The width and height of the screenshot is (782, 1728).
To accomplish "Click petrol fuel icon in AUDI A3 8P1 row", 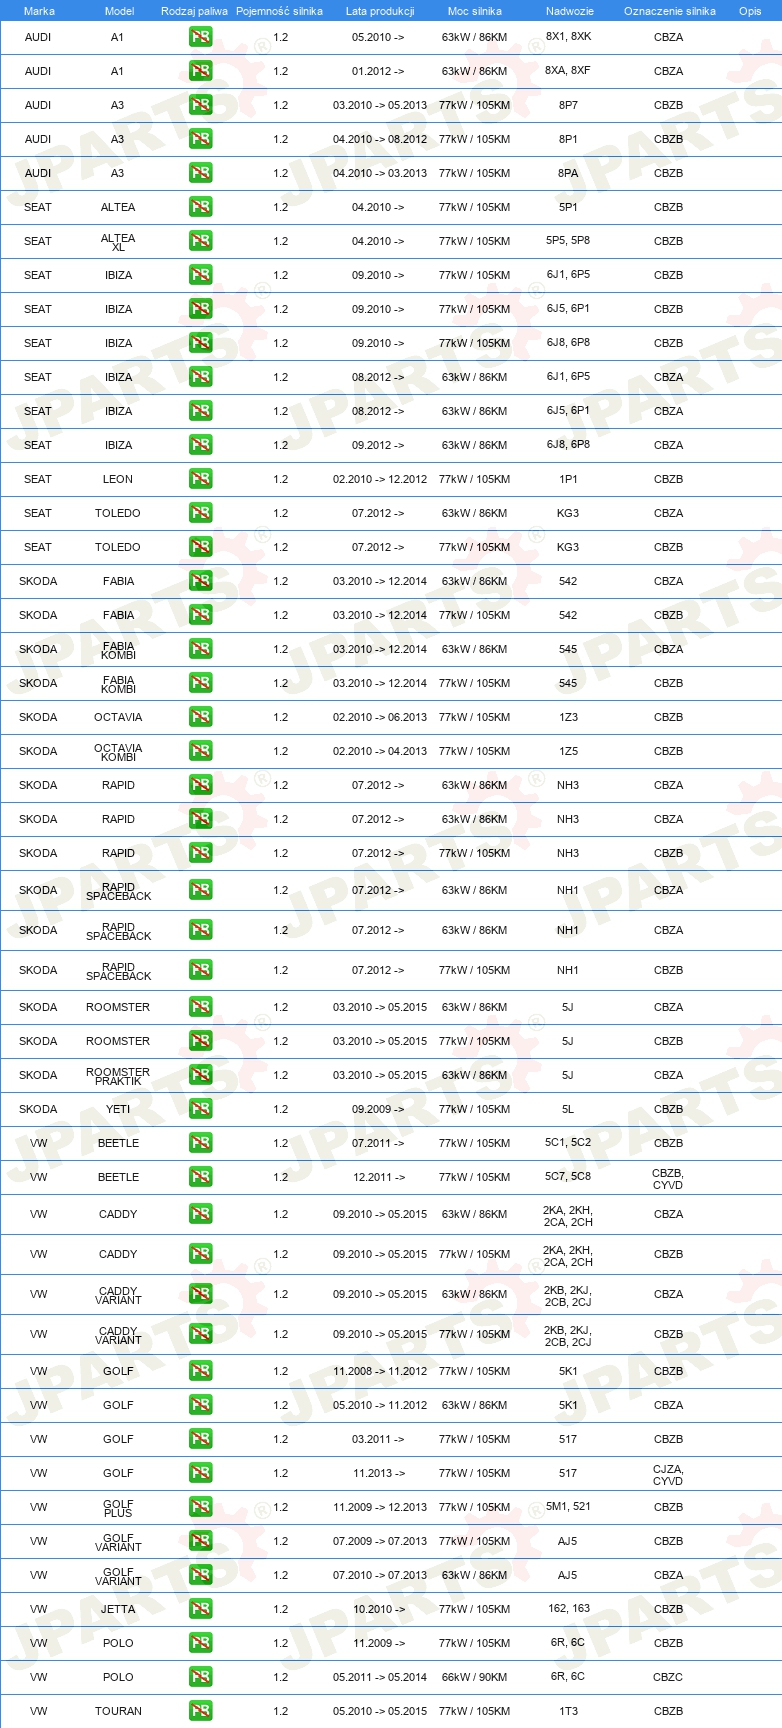I will coord(200,139).
